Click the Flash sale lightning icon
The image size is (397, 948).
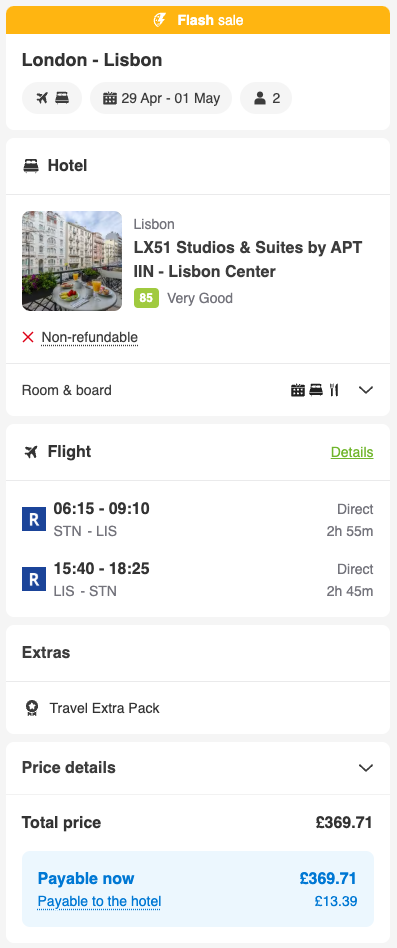tap(160, 20)
